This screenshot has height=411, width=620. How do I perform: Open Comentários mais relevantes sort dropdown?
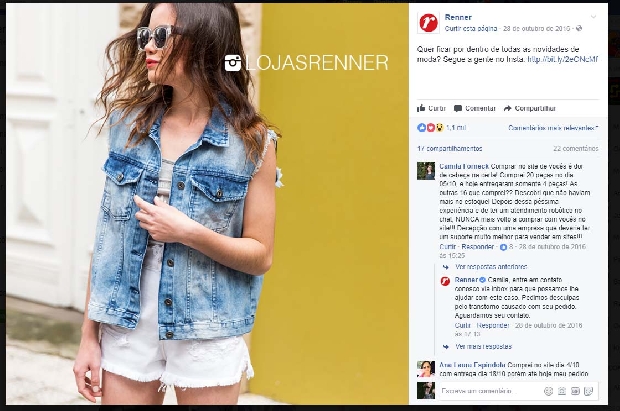553,128
